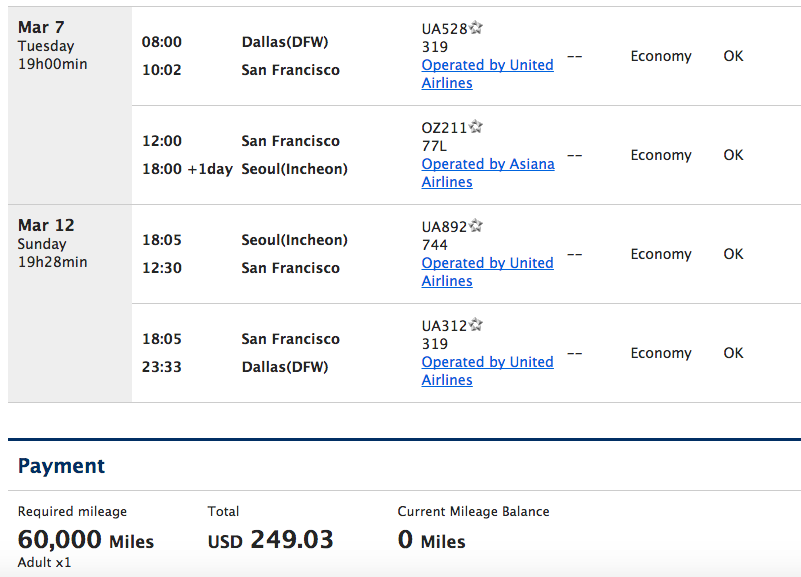
Task: Open 'Operated by Asiana Airlines' link for OZ211
Action: [488, 173]
